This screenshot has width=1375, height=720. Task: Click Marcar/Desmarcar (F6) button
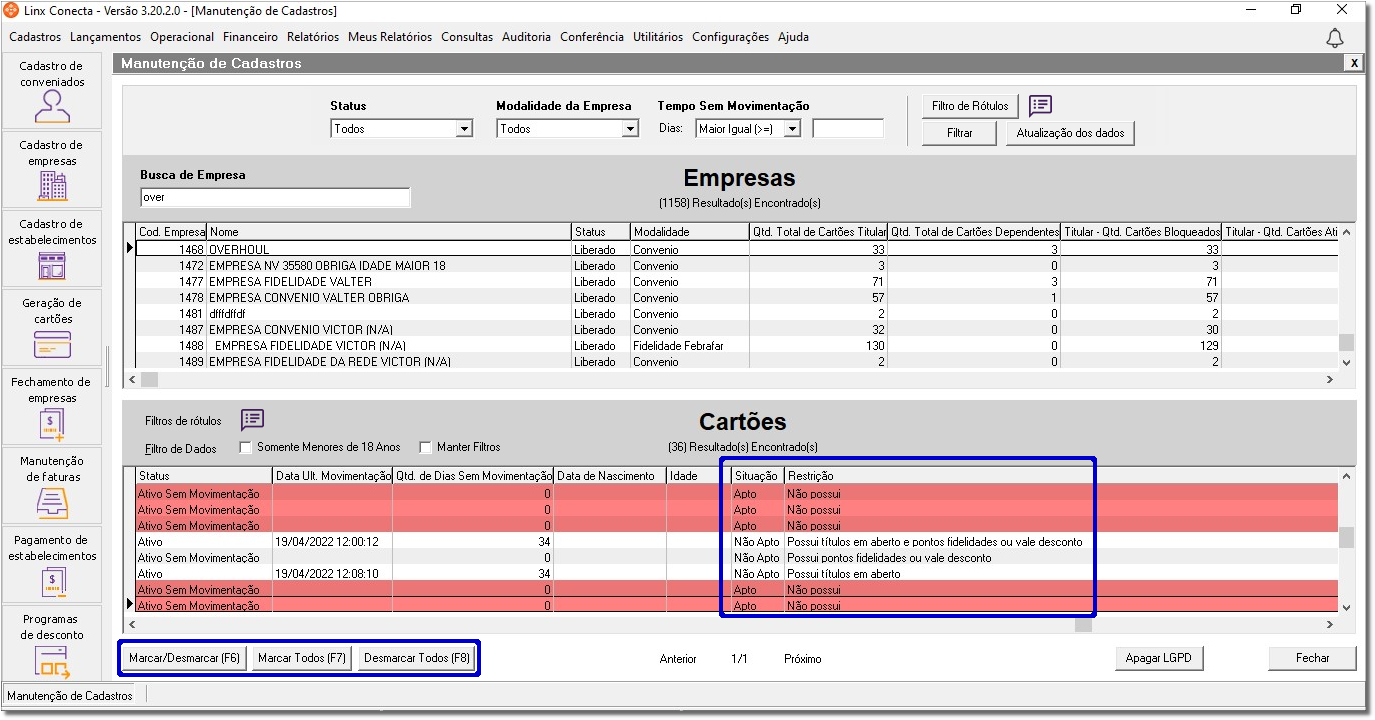185,658
